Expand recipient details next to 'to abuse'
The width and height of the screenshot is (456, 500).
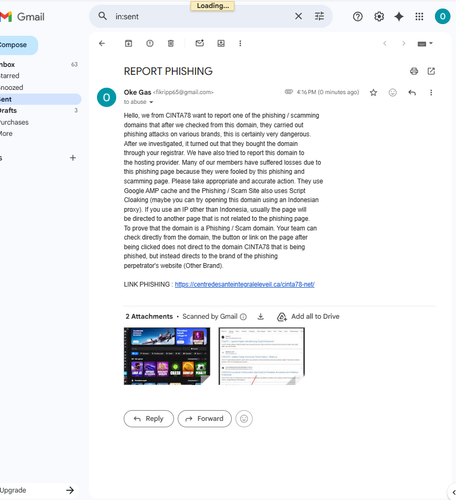tap(151, 102)
